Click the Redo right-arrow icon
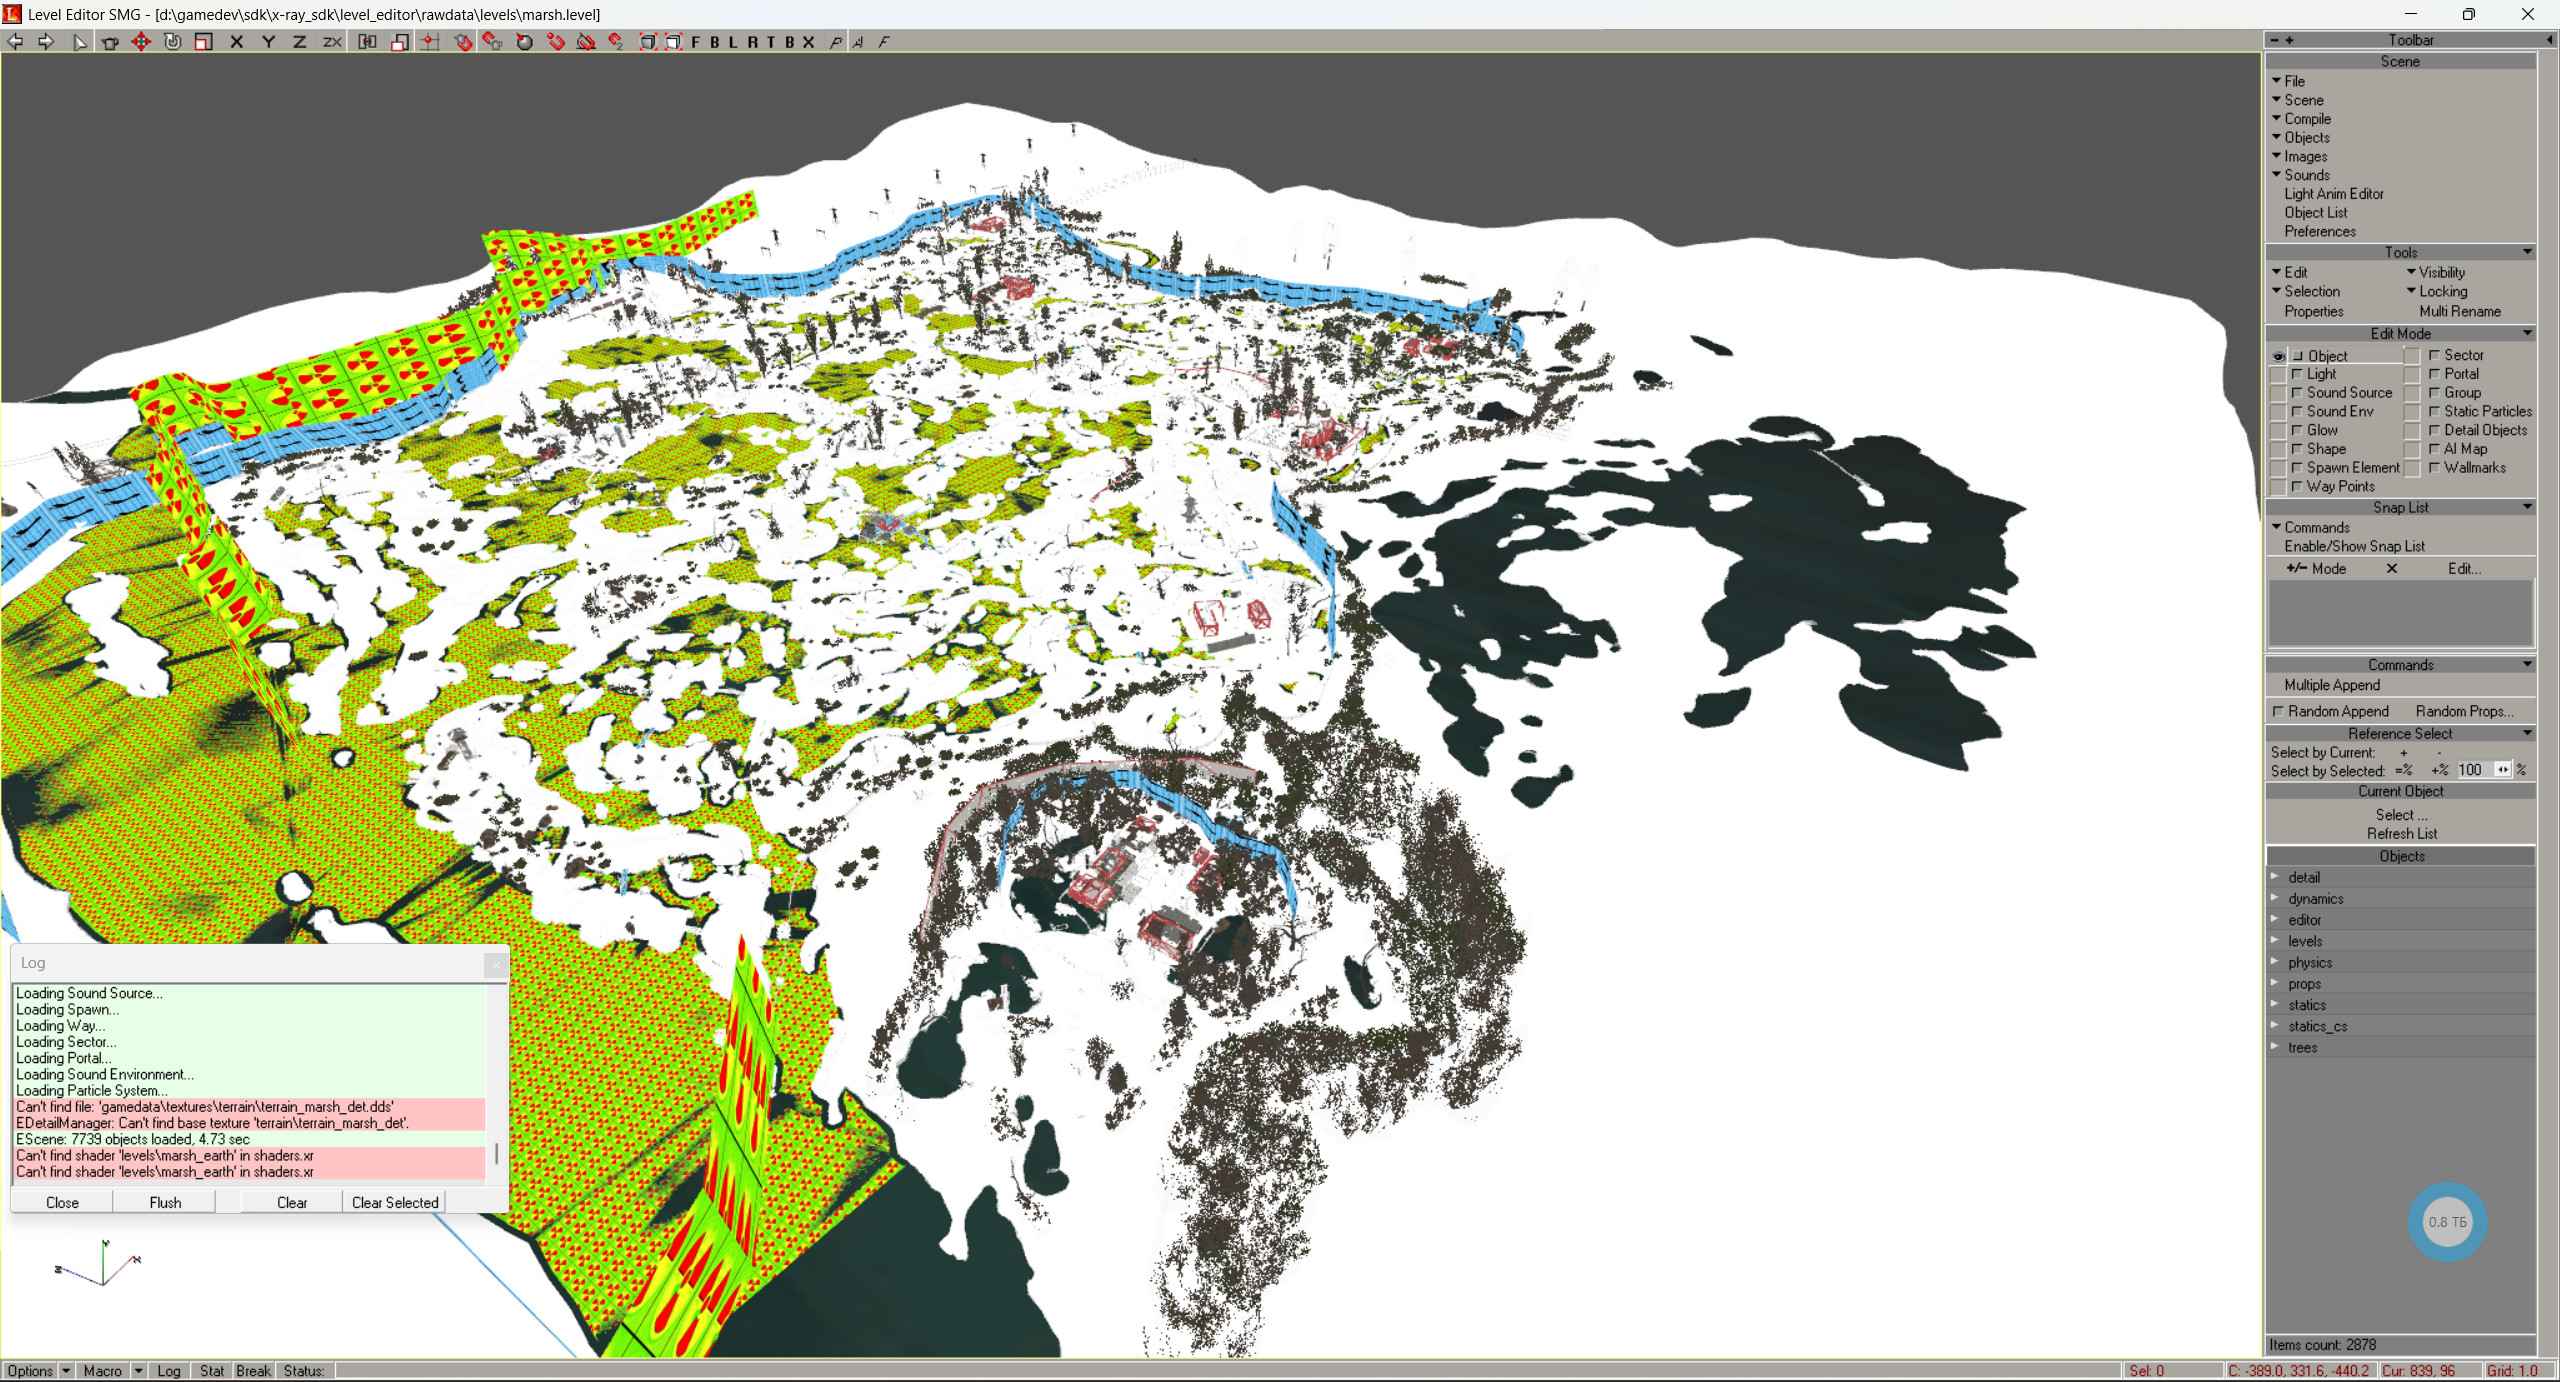Image resolution: width=2560 pixels, height=1382 pixels. [x=46, y=42]
